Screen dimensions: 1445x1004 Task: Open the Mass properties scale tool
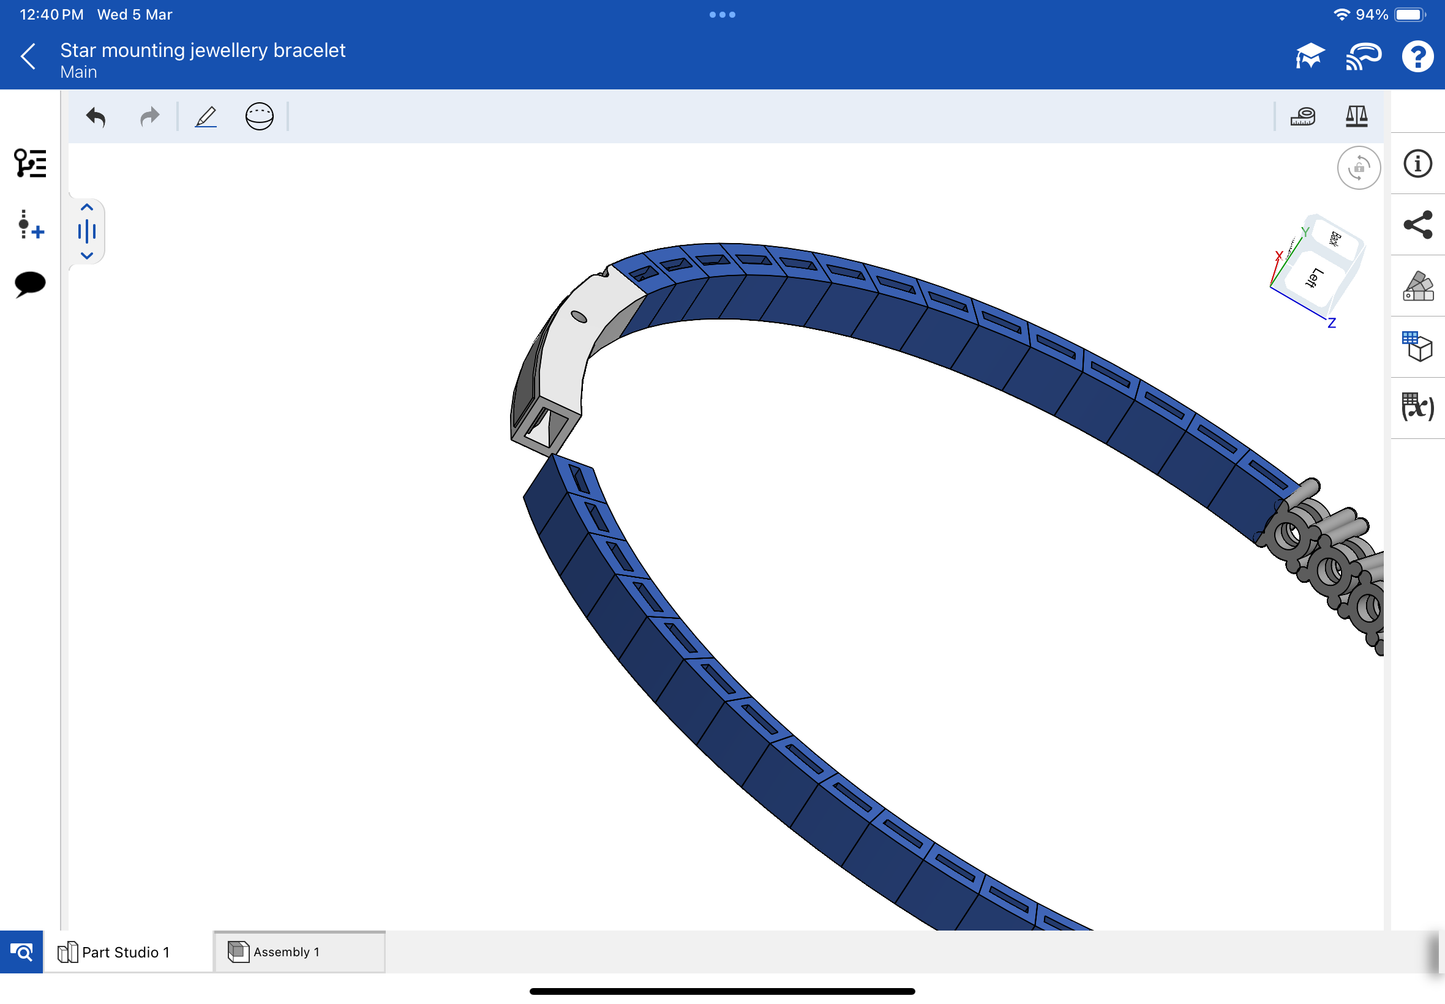click(x=1356, y=117)
